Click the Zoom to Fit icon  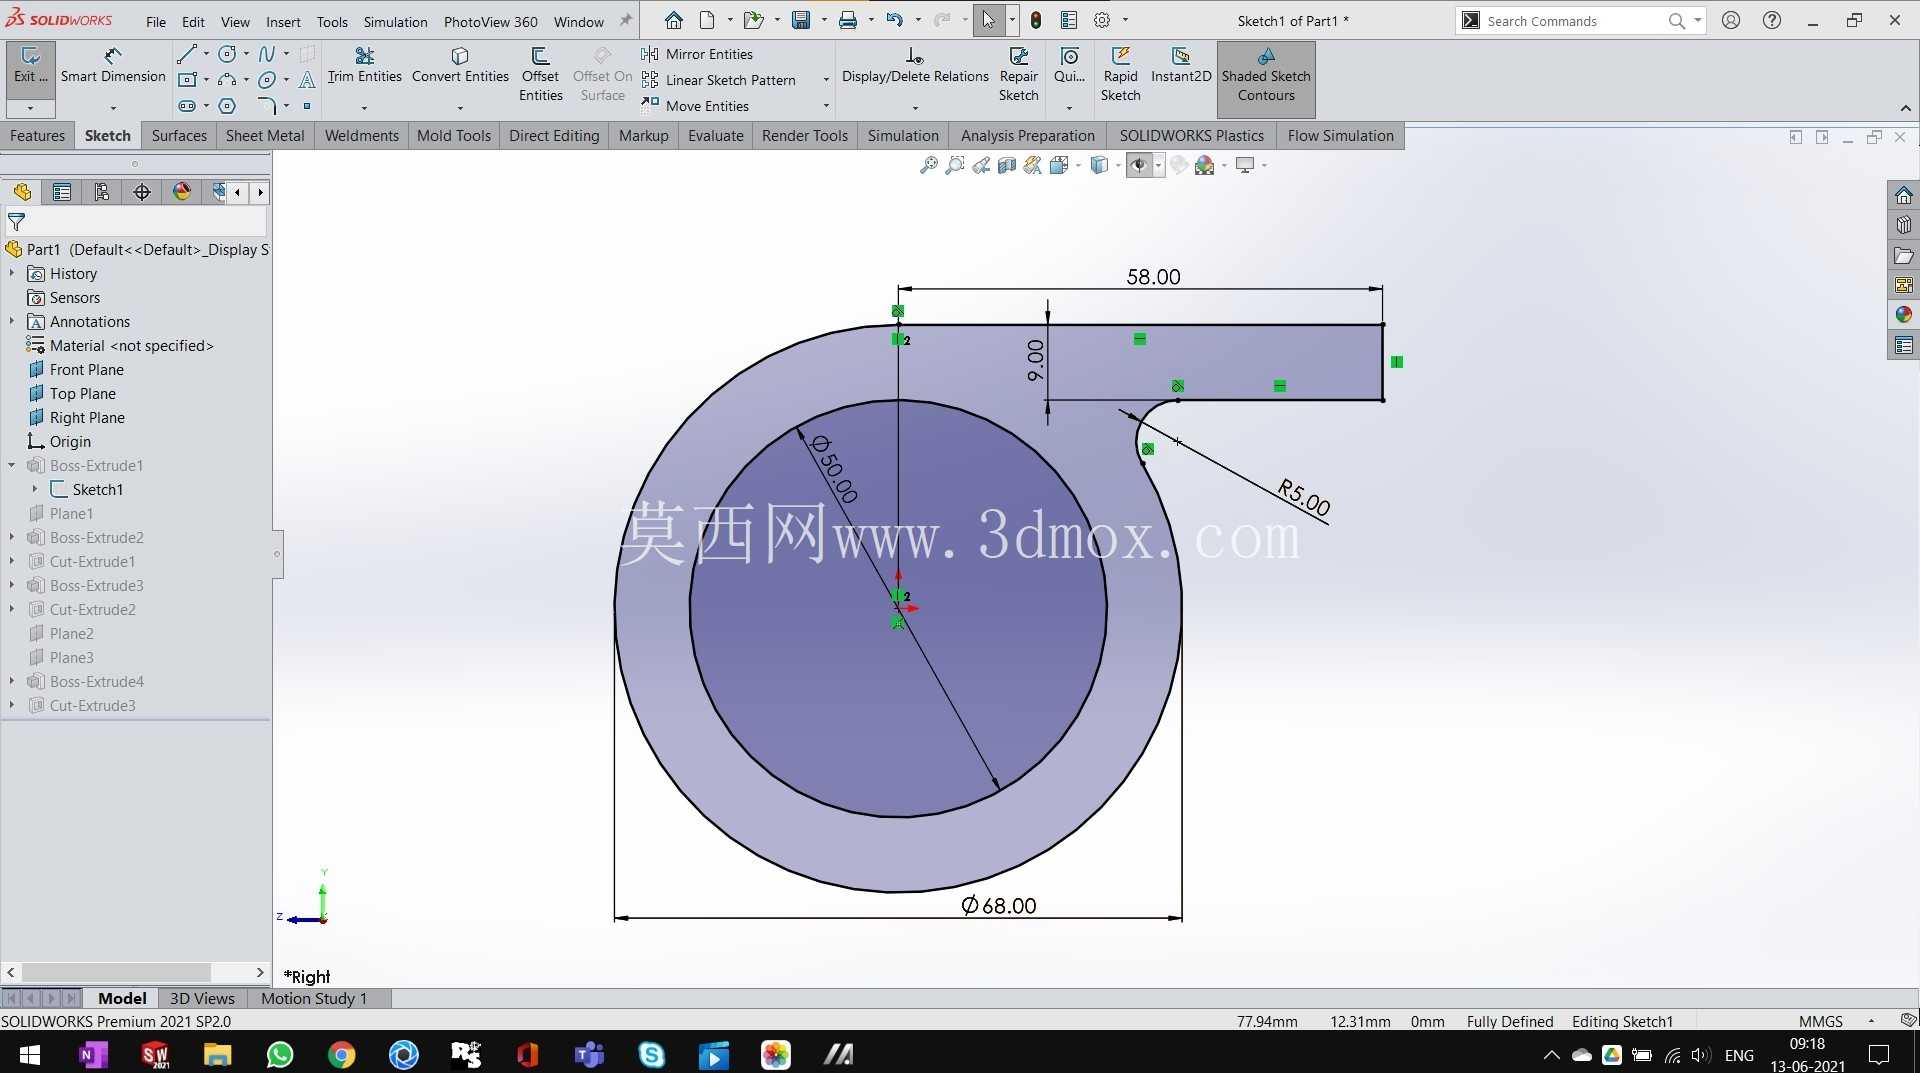tap(928, 165)
